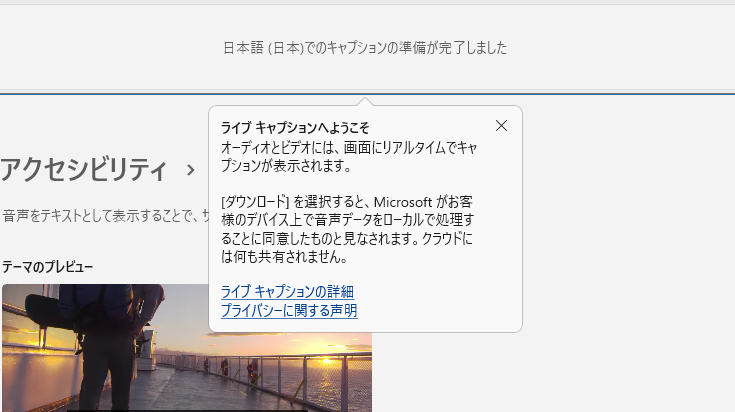Close the ライブ キャプションへようこそ popup

pyautogui.click(x=501, y=126)
